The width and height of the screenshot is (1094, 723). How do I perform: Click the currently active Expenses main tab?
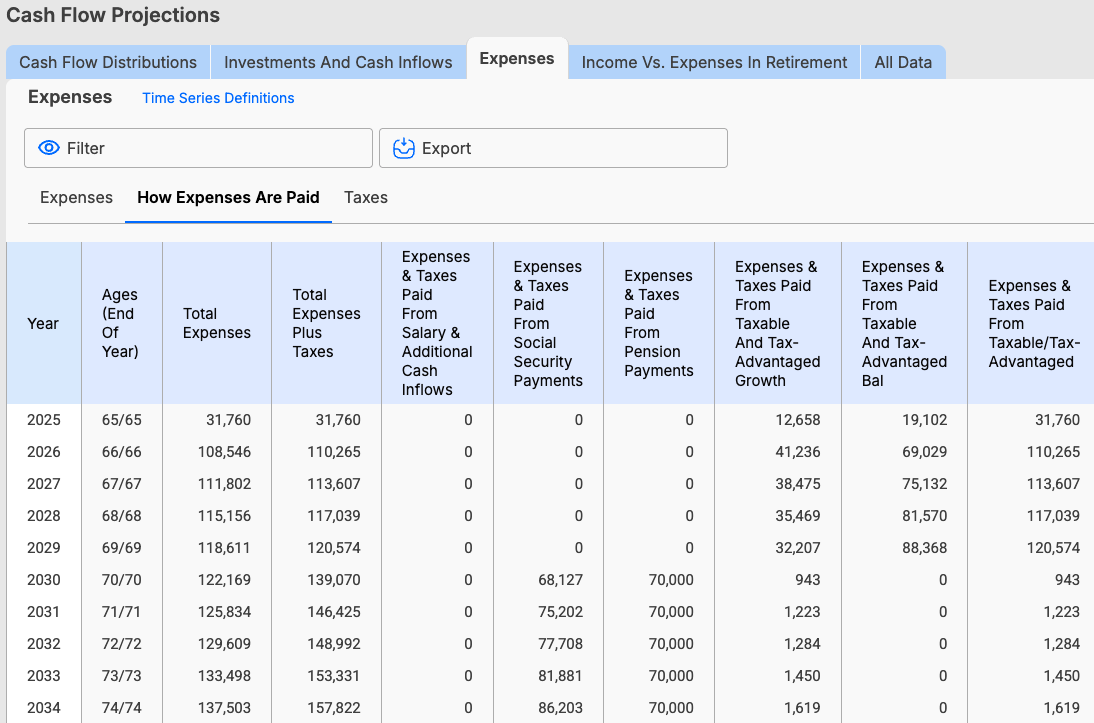point(517,58)
